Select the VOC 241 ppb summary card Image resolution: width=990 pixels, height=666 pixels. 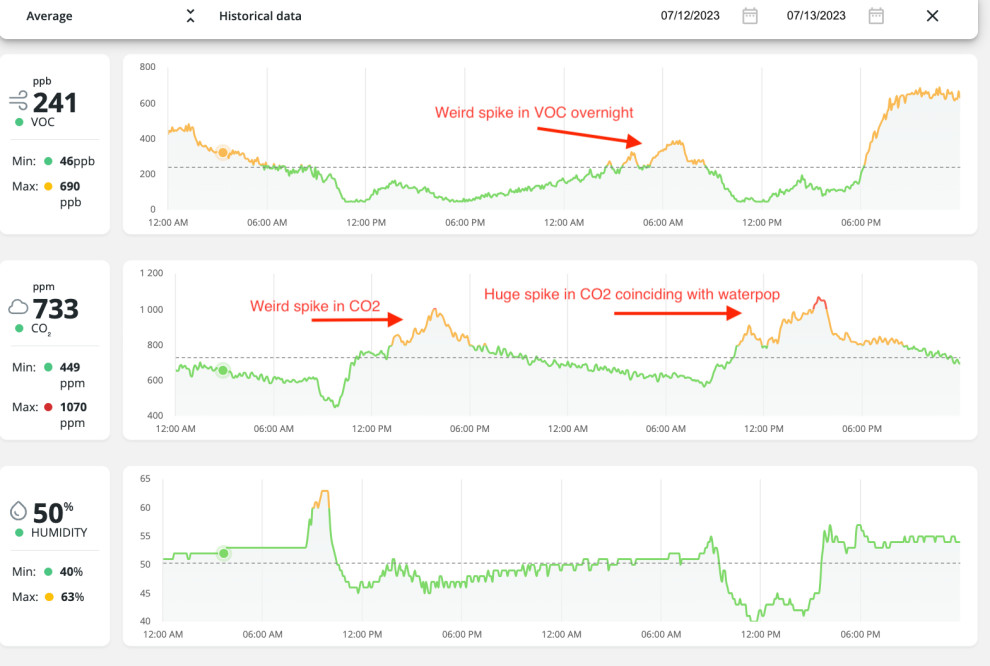click(x=55, y=143)
